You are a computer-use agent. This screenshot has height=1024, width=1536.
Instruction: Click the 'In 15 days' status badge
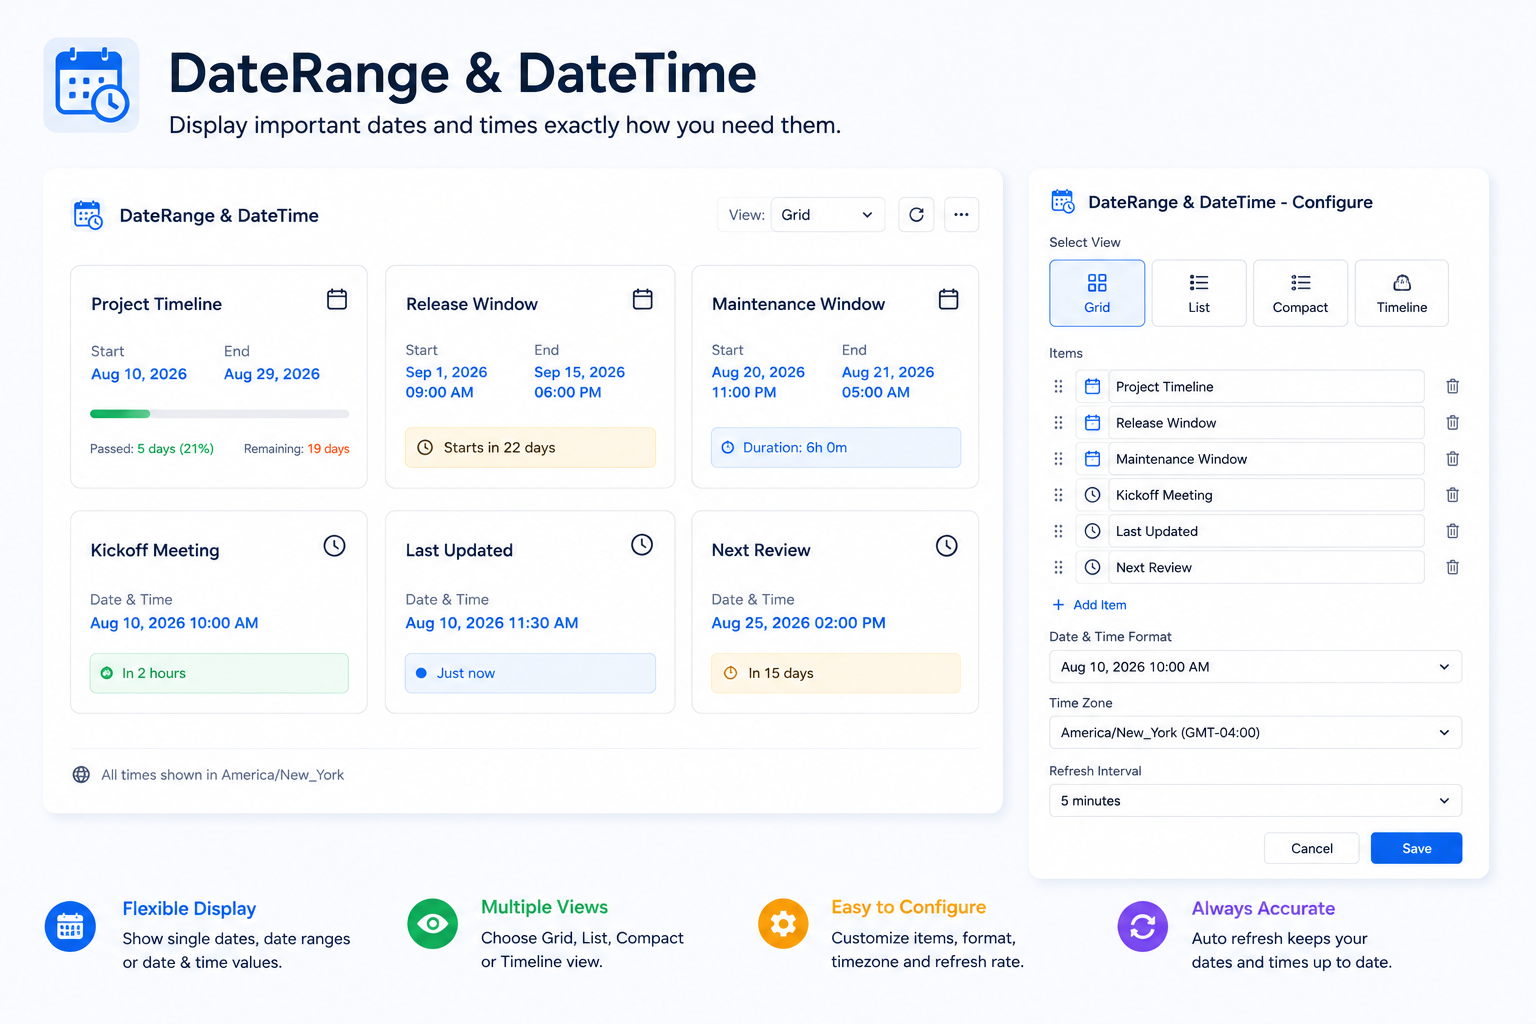click(836, 673)
